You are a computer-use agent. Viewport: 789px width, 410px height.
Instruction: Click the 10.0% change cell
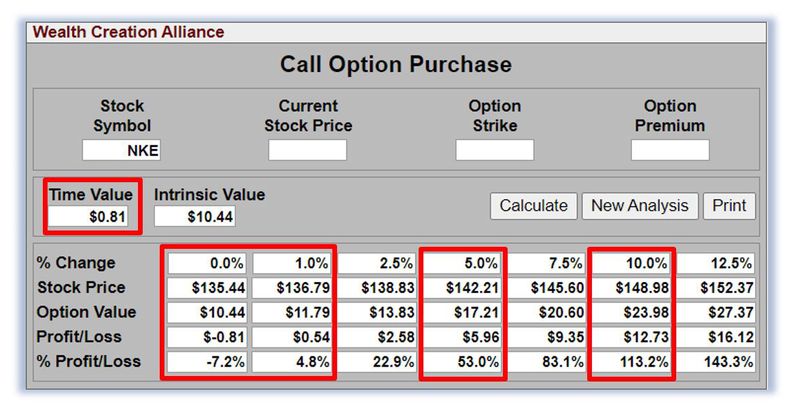point(631,263)
